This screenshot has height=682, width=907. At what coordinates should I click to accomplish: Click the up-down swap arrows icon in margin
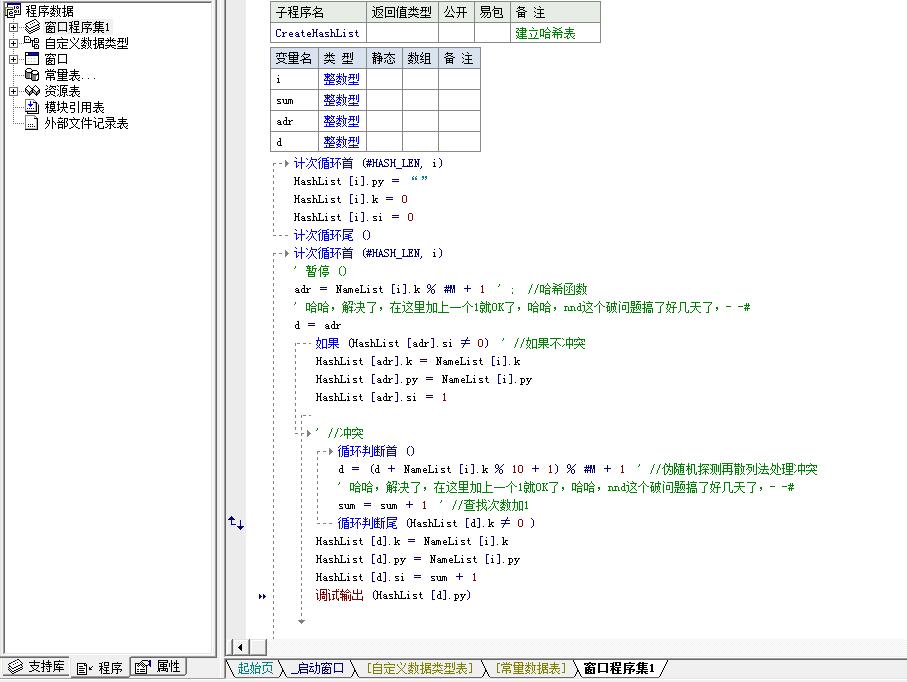(236, 522)
